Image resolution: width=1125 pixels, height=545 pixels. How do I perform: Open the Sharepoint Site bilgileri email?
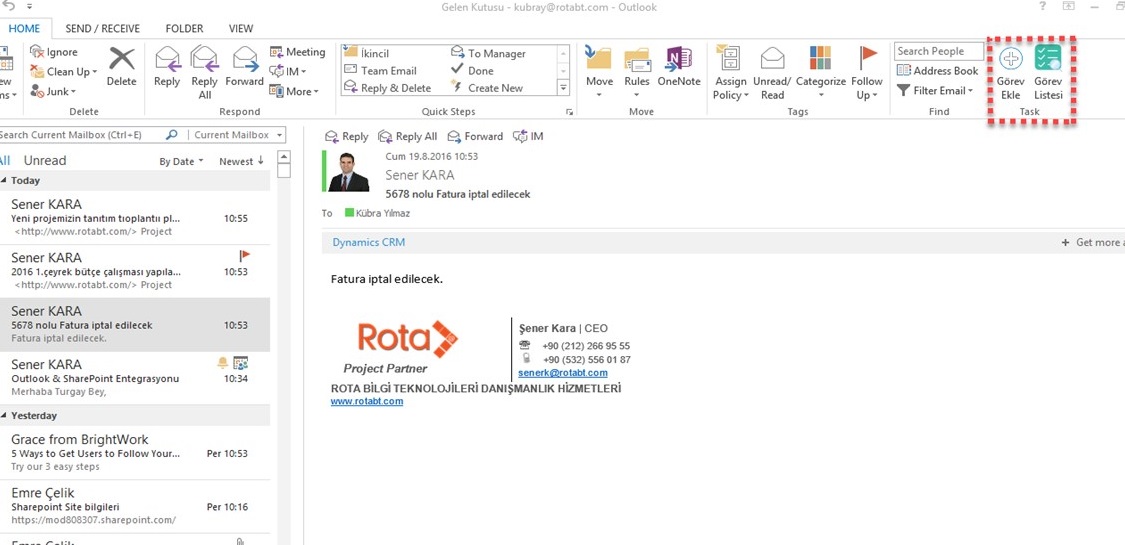pos(135,507)
